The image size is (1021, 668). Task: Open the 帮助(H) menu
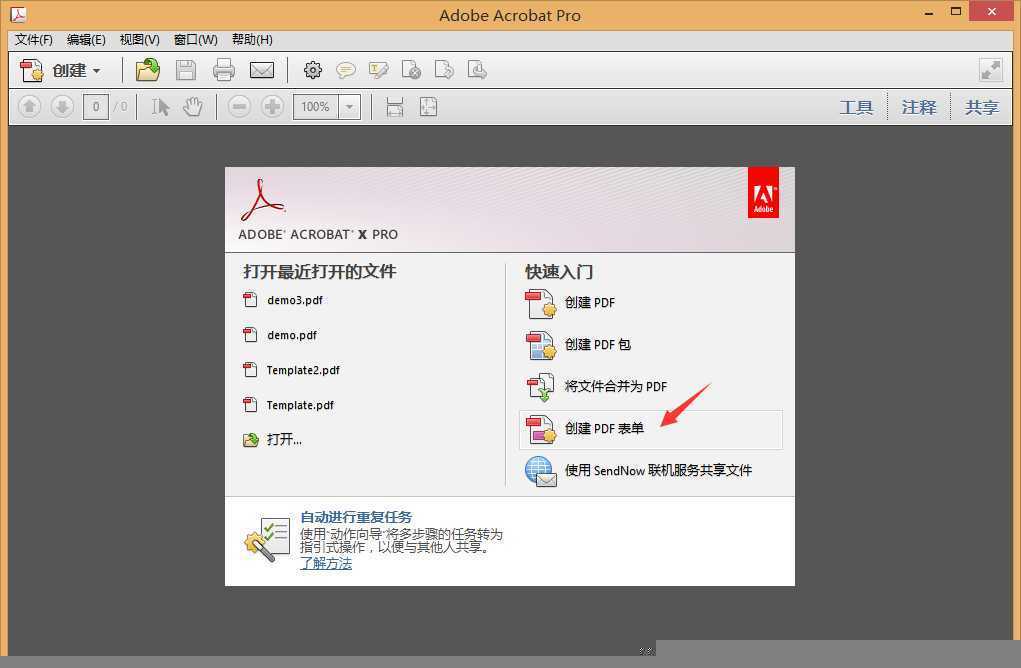click(x=252, y=40)
